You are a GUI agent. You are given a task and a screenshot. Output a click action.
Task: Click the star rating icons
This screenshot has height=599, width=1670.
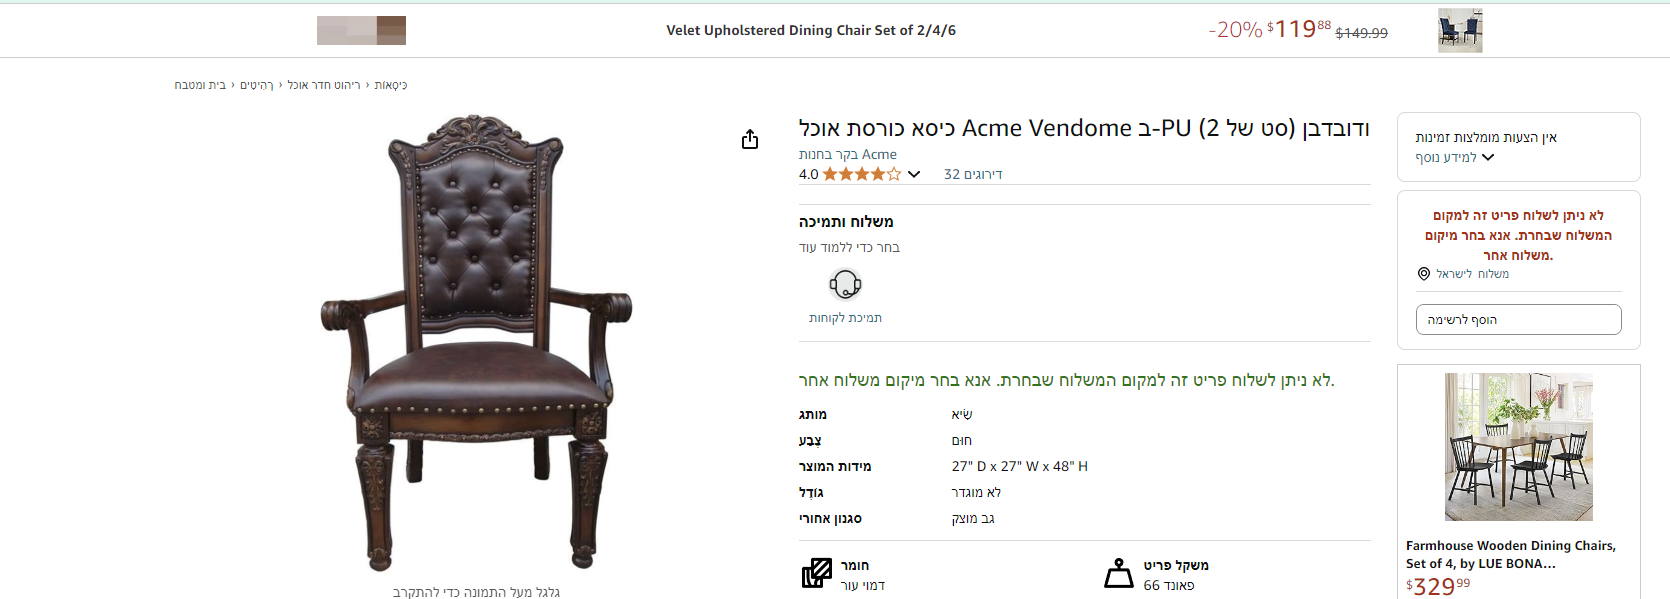click(x=861, y=174)
